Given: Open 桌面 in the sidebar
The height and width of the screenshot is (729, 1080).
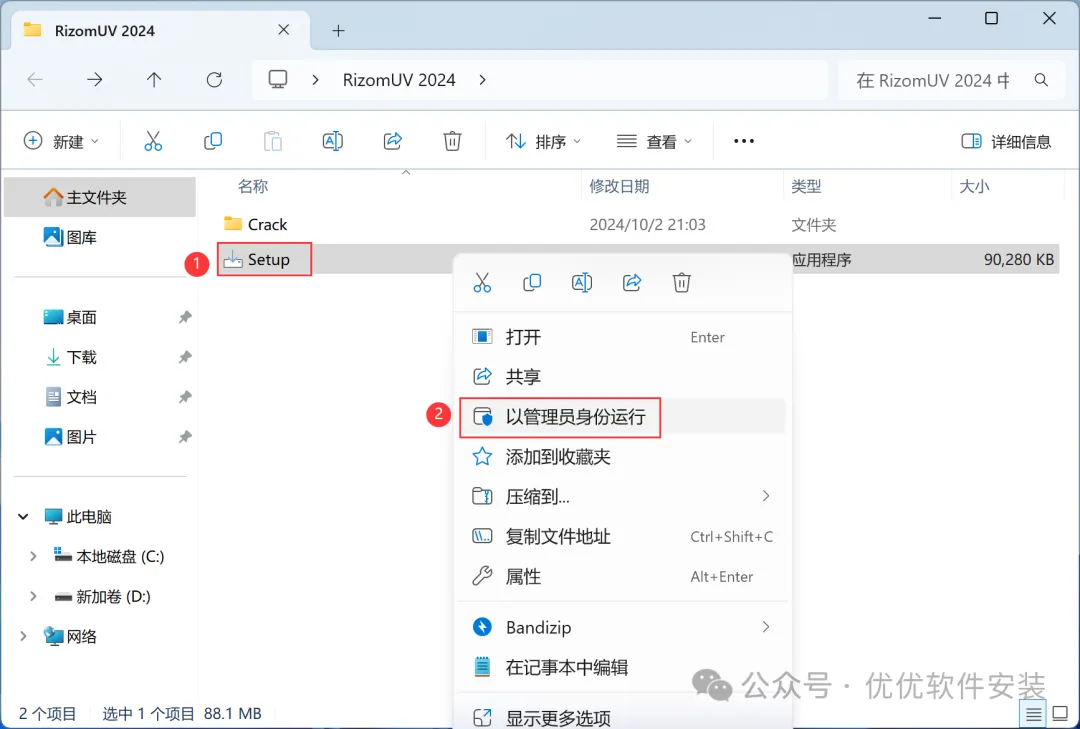Looking at the screenshot, I should coord(100,317).
